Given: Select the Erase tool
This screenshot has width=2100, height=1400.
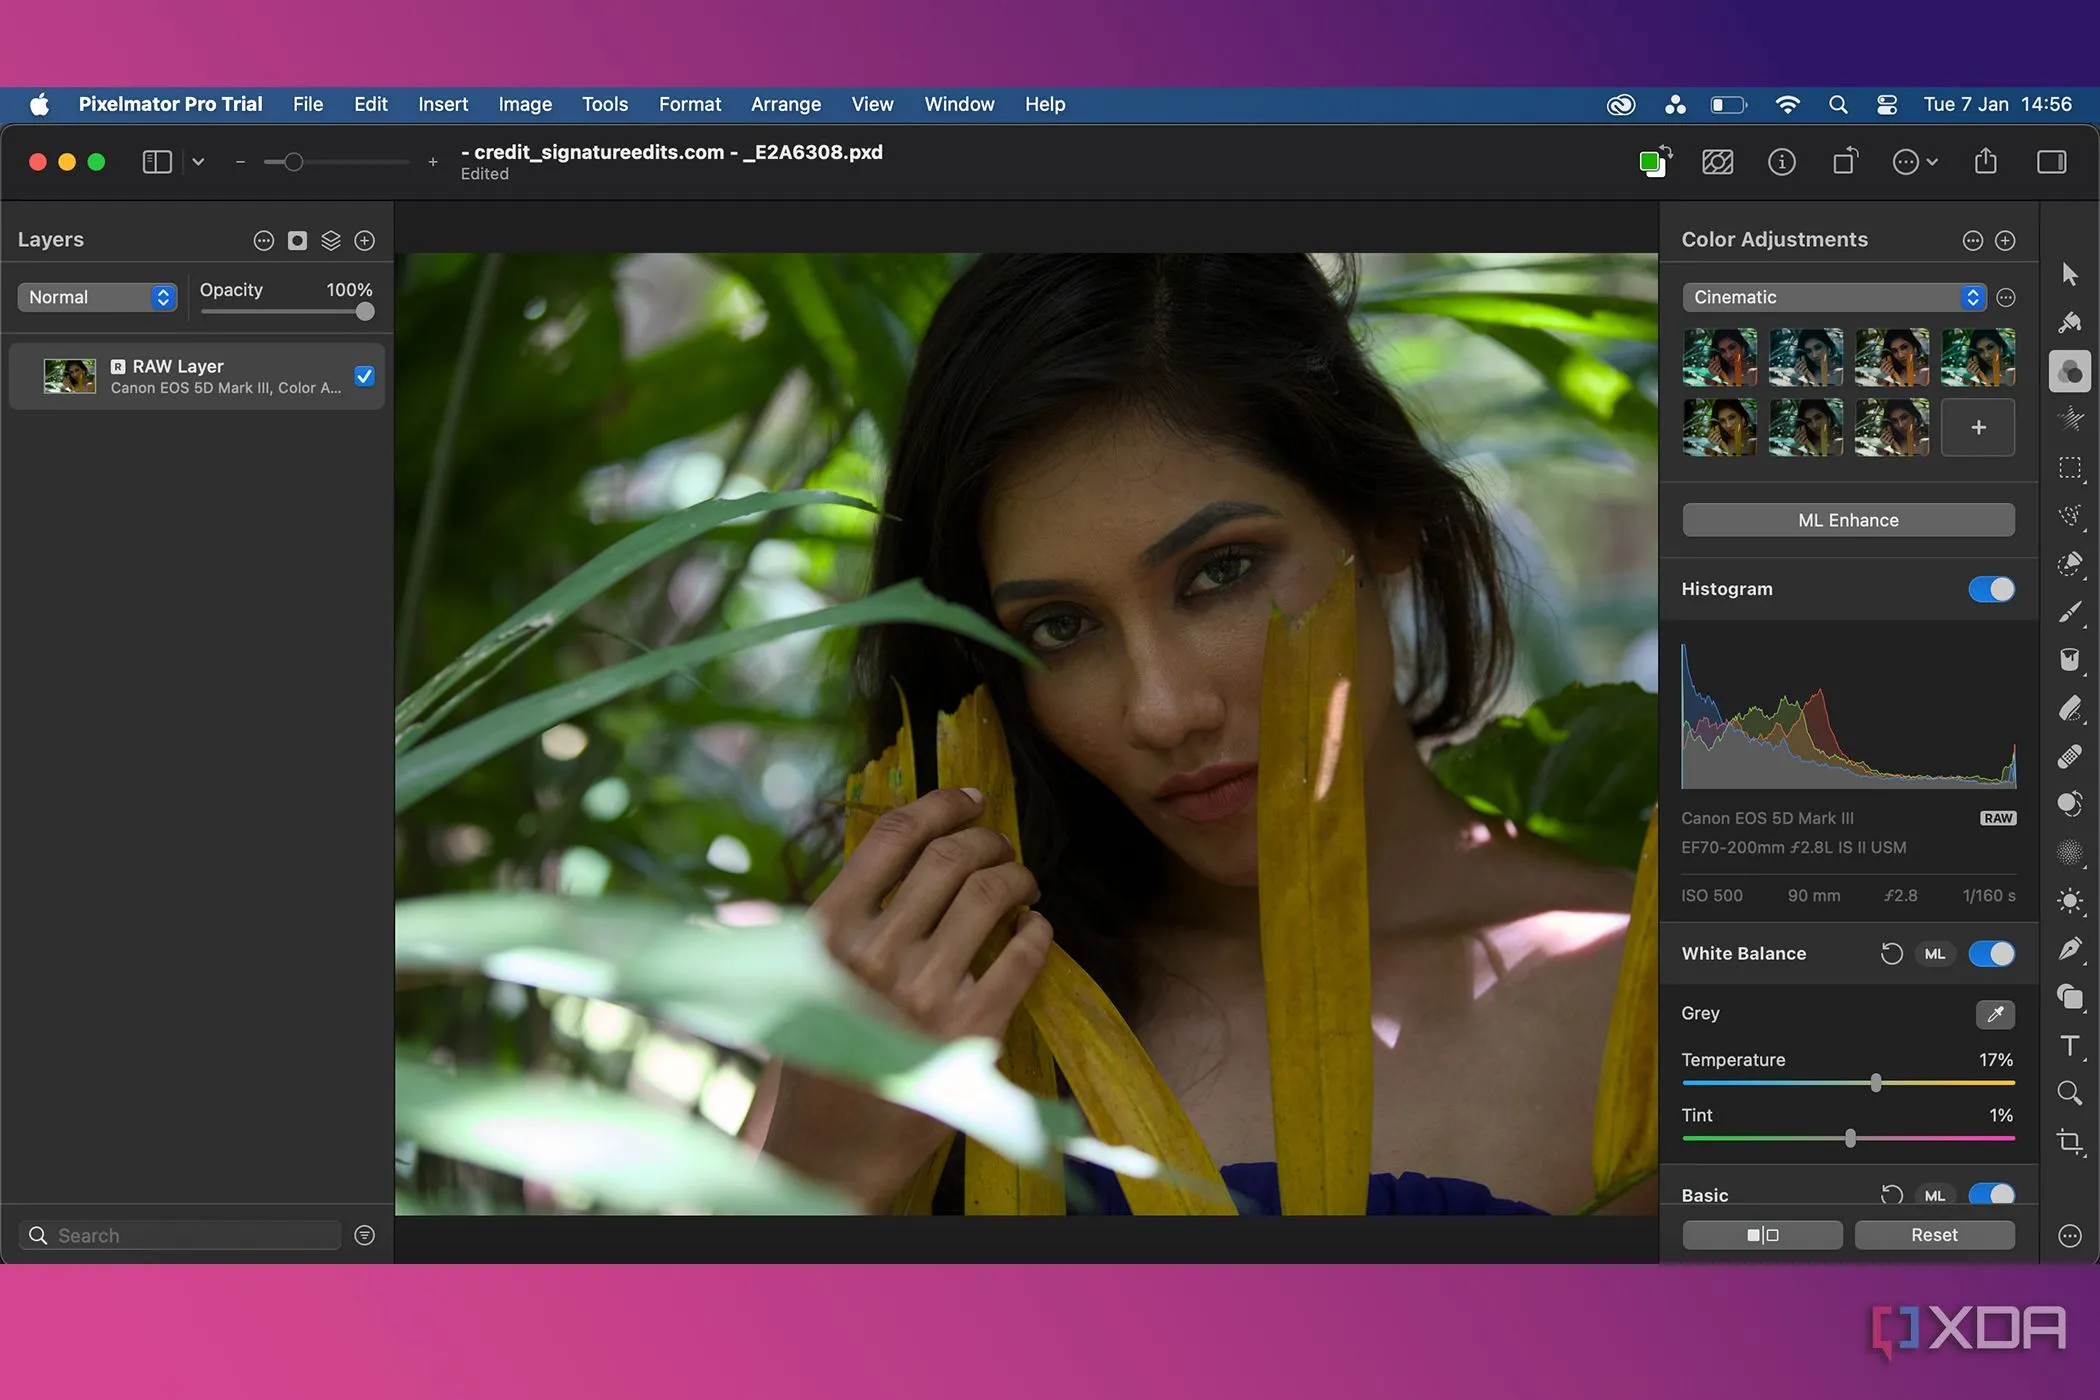Looking at the screenshot, I should (x=2069, y=708).
